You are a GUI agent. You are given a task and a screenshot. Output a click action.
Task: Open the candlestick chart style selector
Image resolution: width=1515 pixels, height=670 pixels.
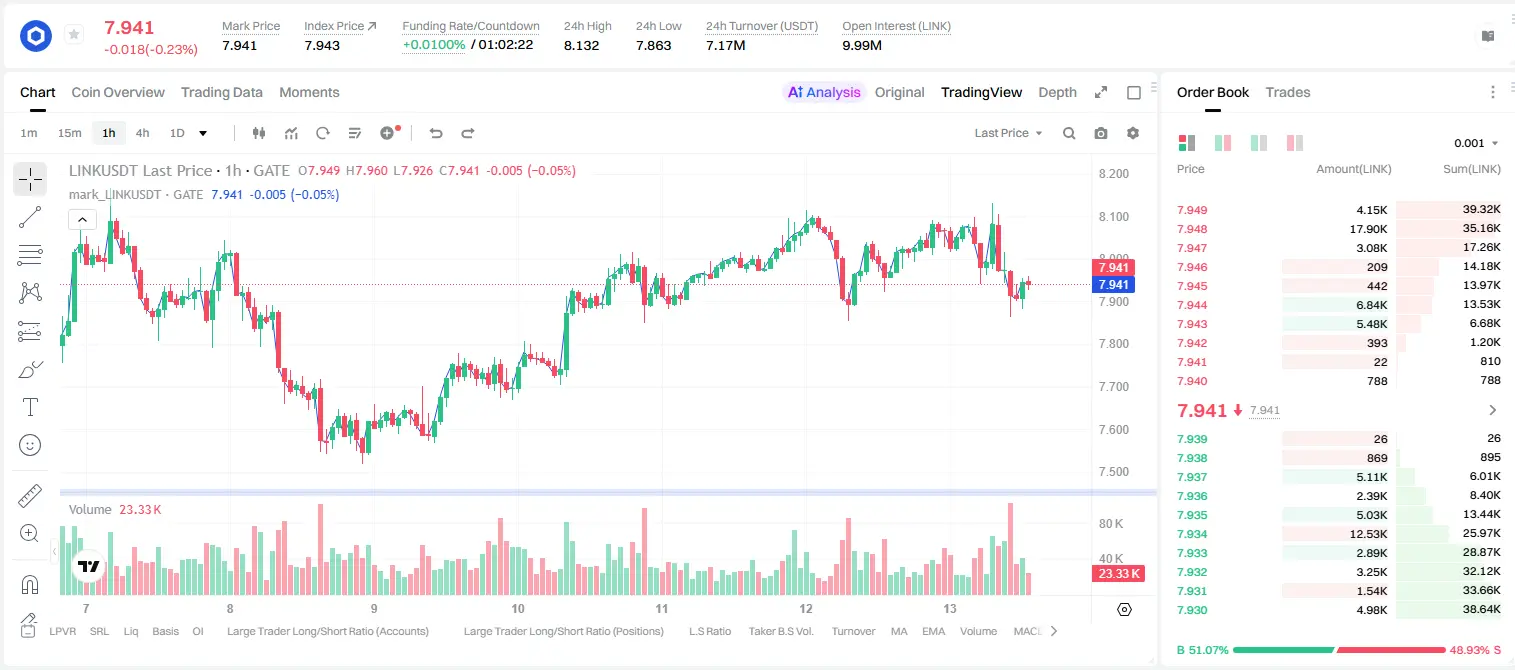(x=259, y=133)
